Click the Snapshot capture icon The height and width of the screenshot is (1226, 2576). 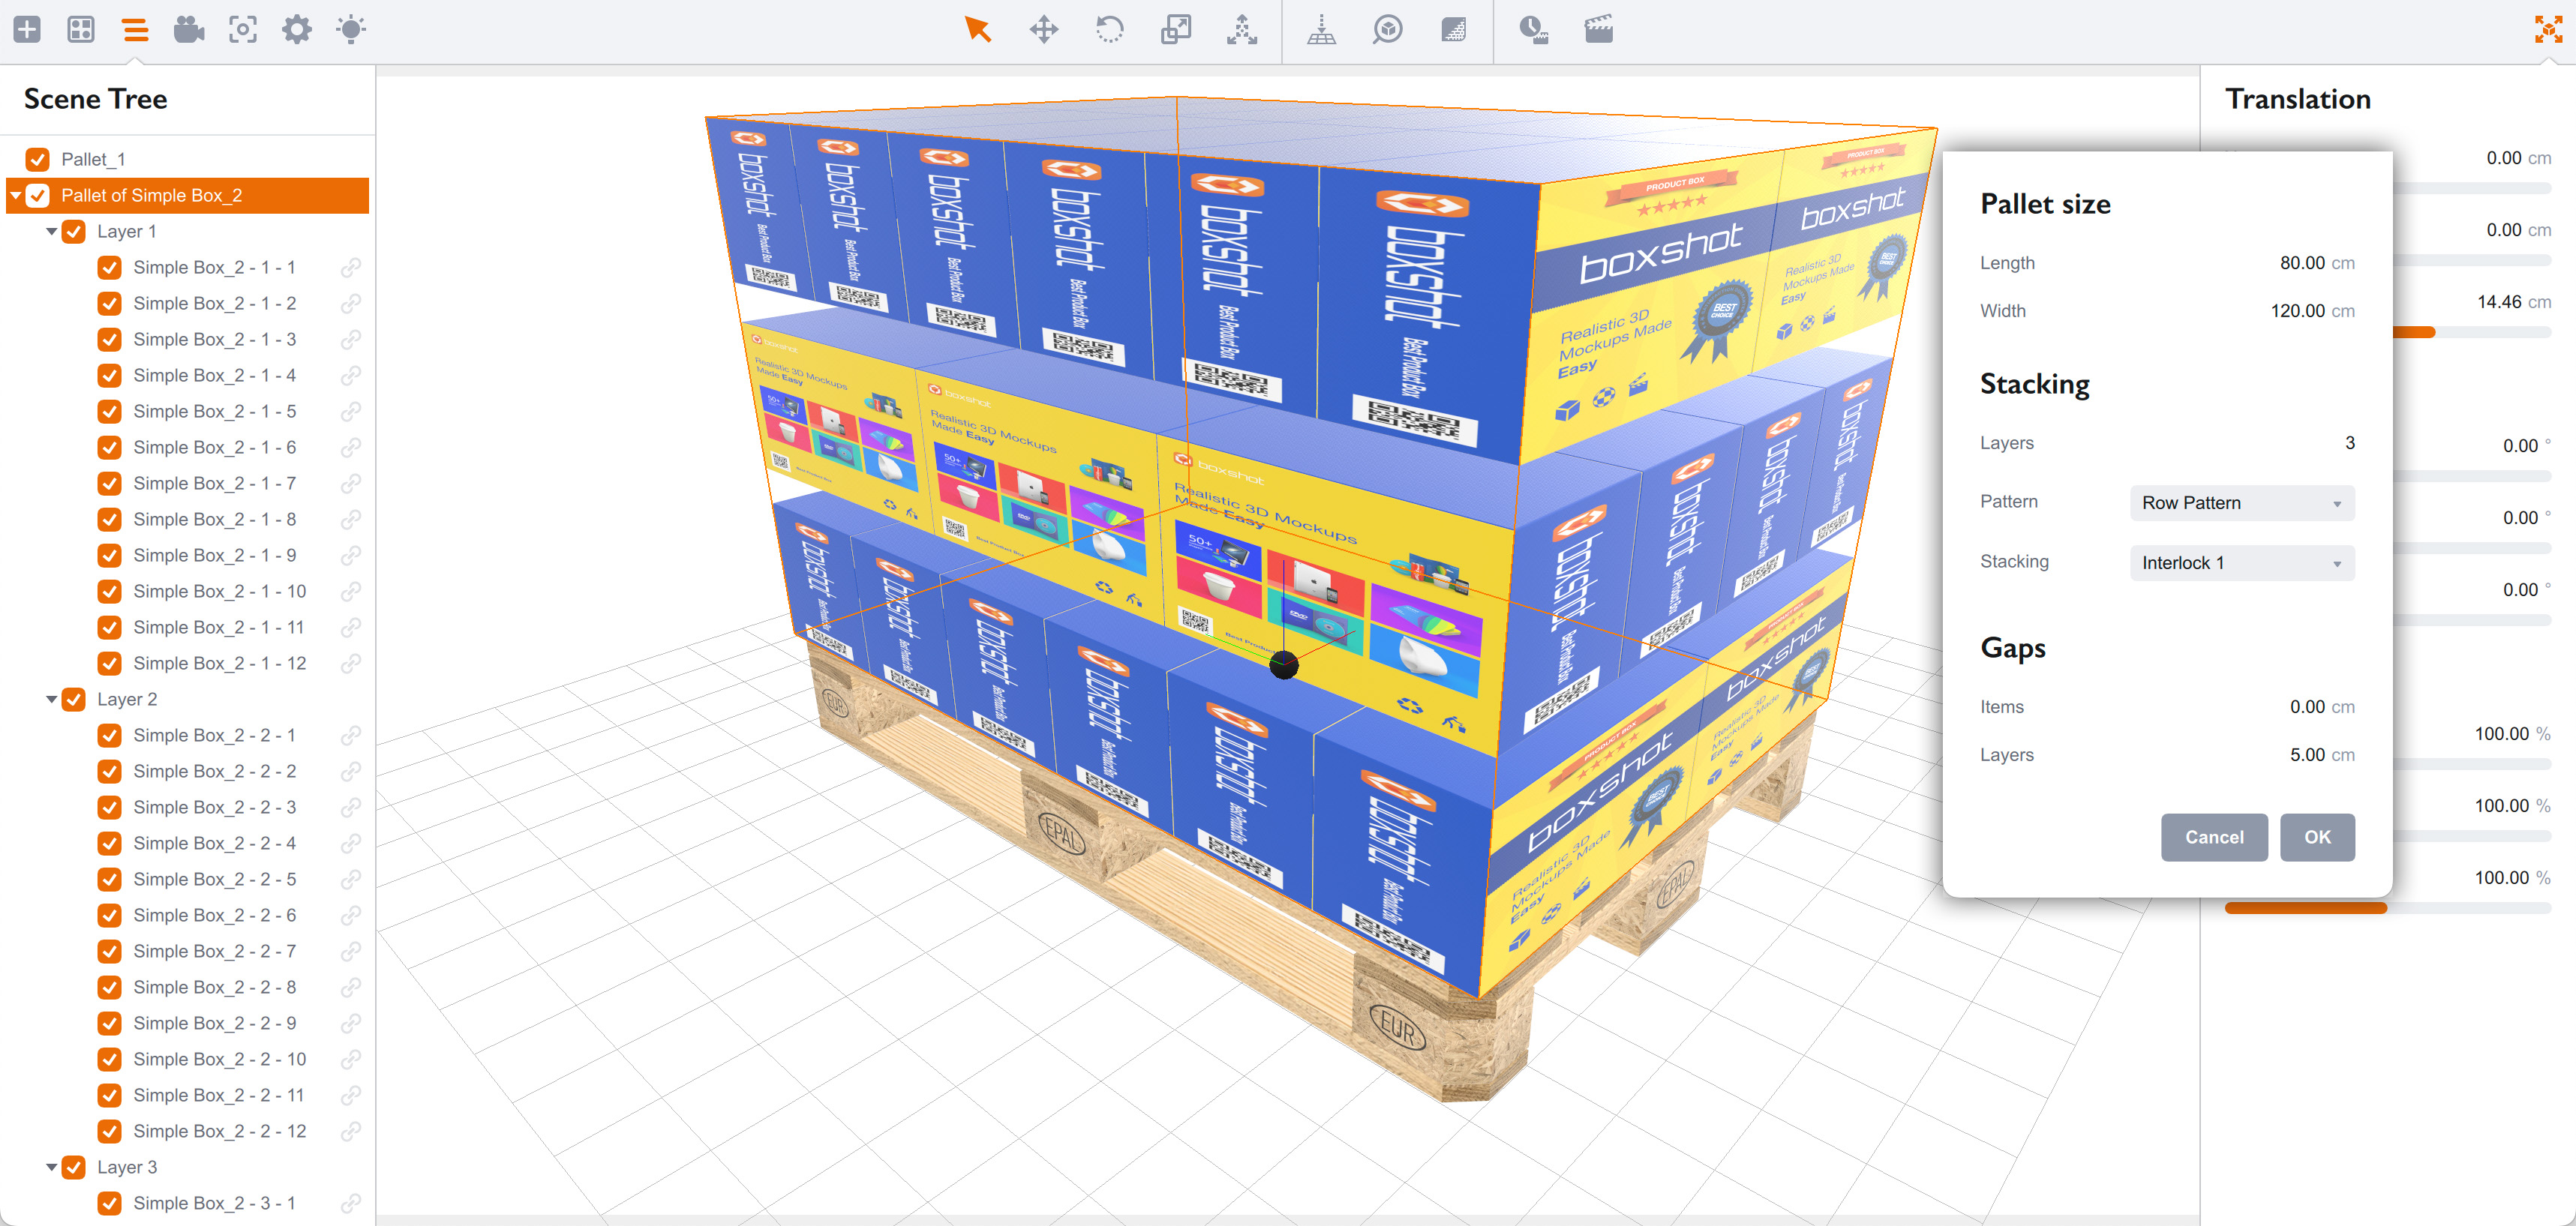click(242, 30)
